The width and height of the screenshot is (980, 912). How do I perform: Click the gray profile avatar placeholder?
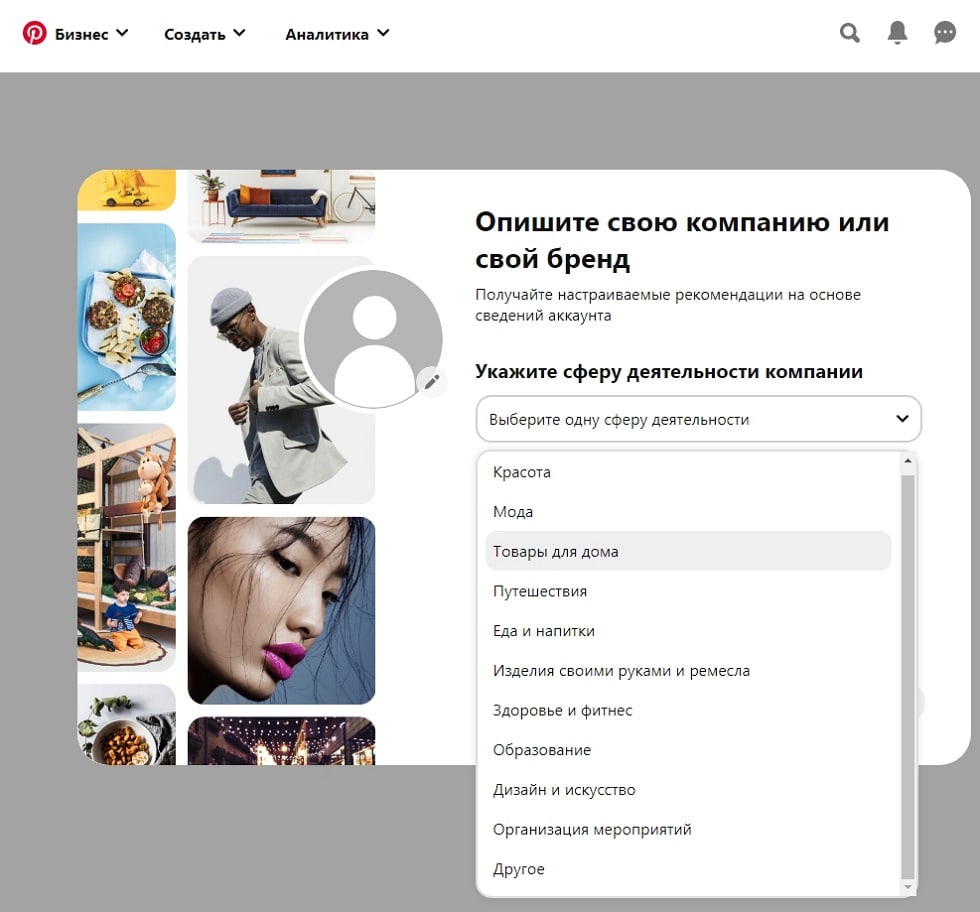point(374,338)
